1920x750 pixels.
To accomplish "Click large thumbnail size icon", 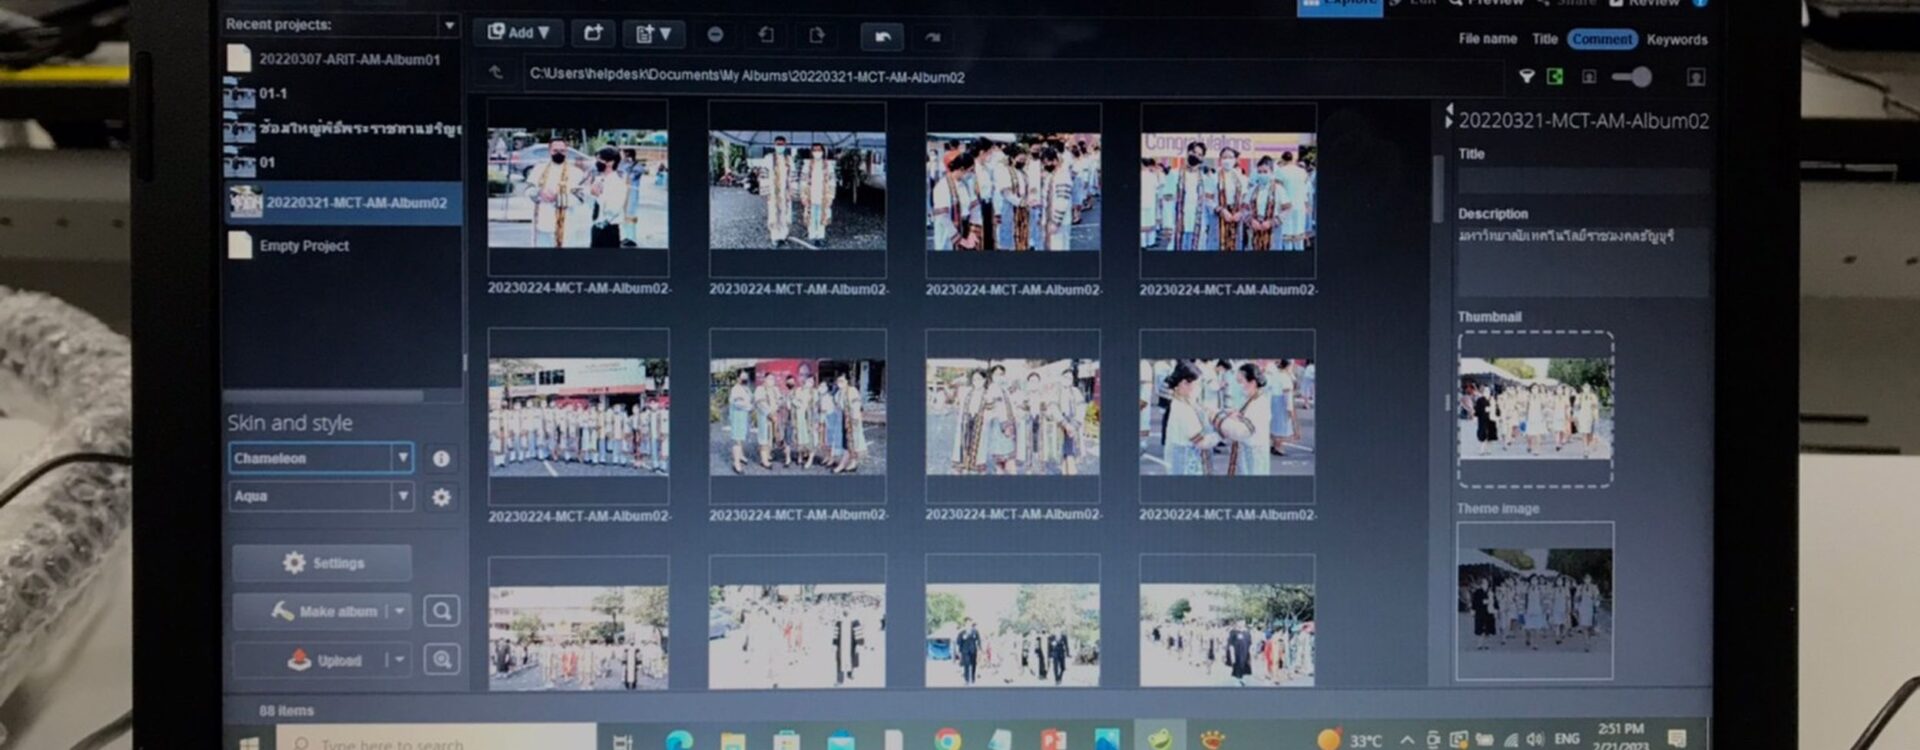I will click(x=1696, y=78).
